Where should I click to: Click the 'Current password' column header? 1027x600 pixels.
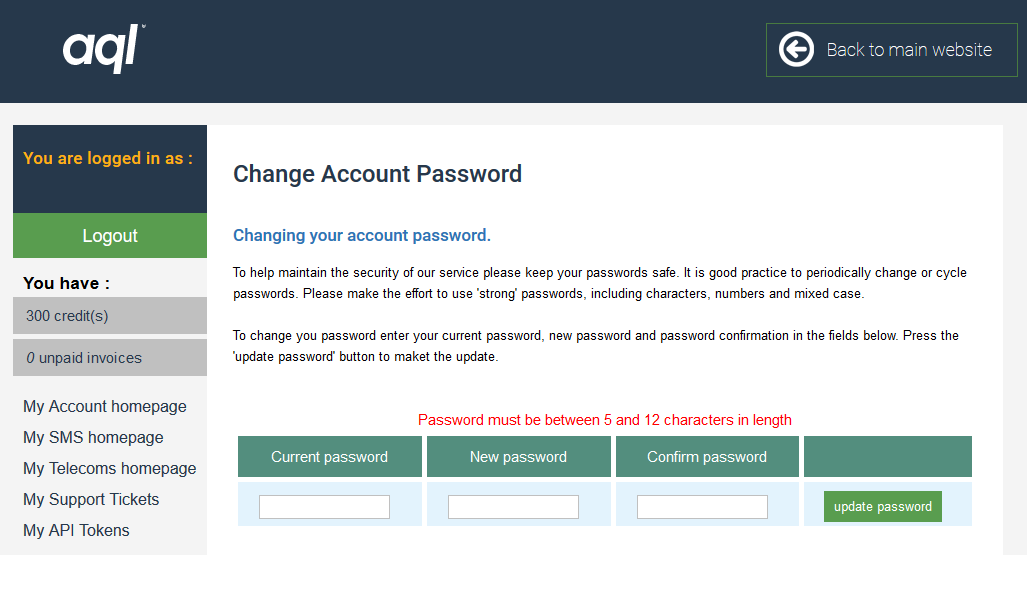pyautogui.click(x=329, y=457)
